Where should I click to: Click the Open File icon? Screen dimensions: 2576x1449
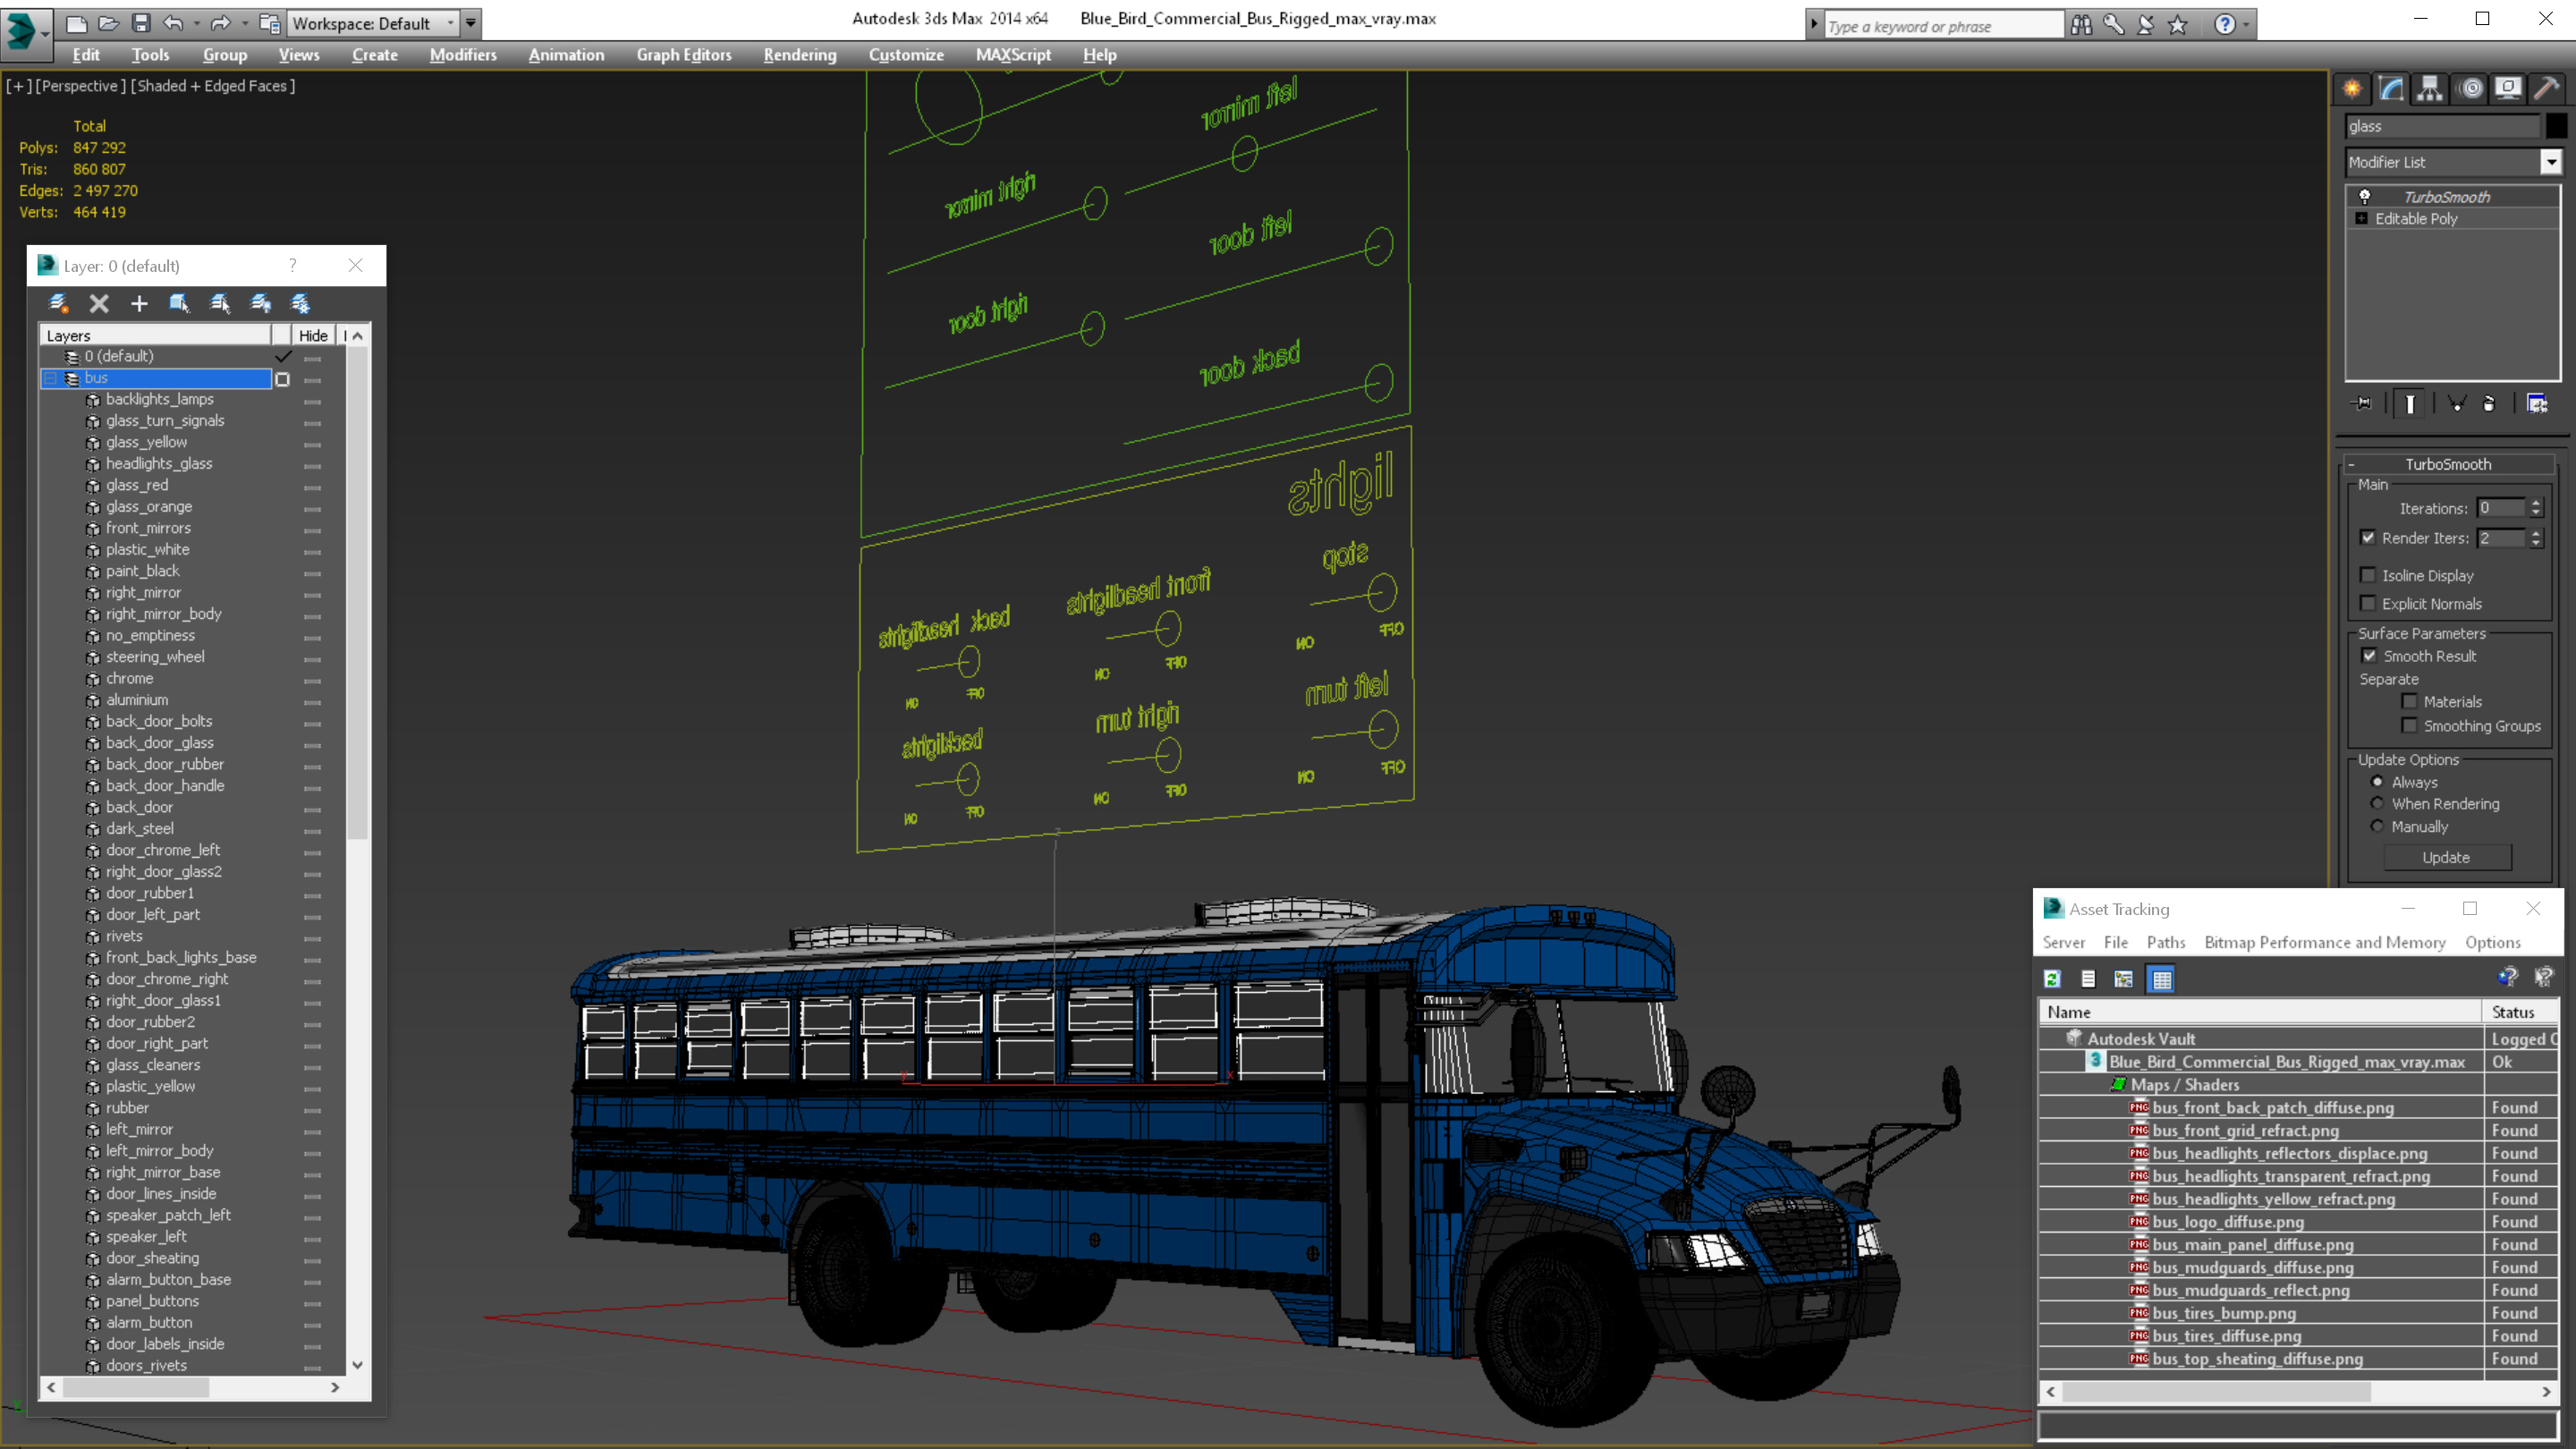[108, 23]
